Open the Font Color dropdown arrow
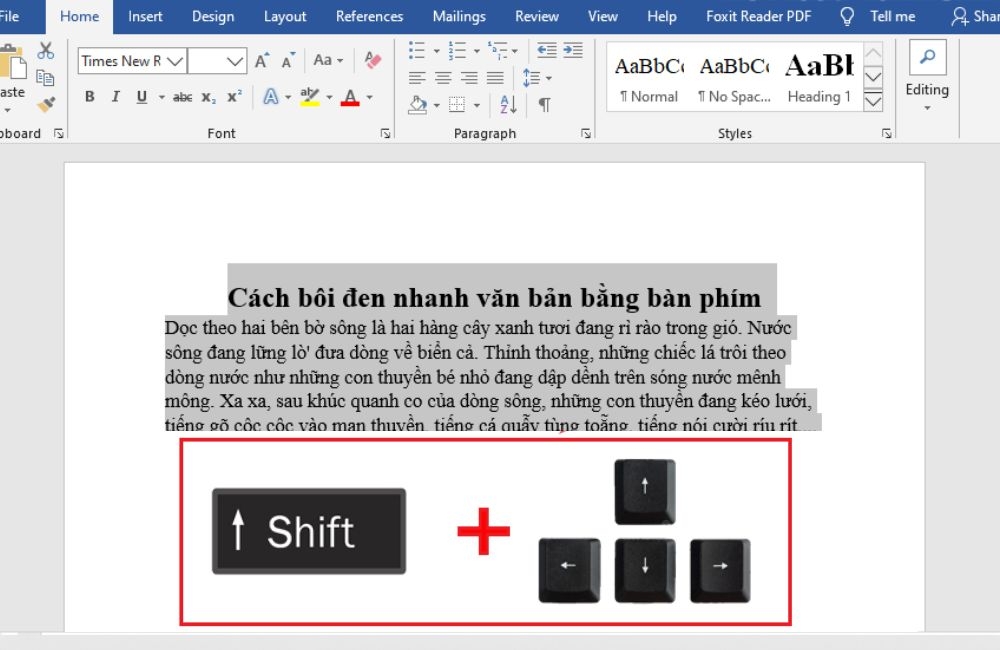The image size is (1000, 650). pyautogui.click(x=369, y=97)
